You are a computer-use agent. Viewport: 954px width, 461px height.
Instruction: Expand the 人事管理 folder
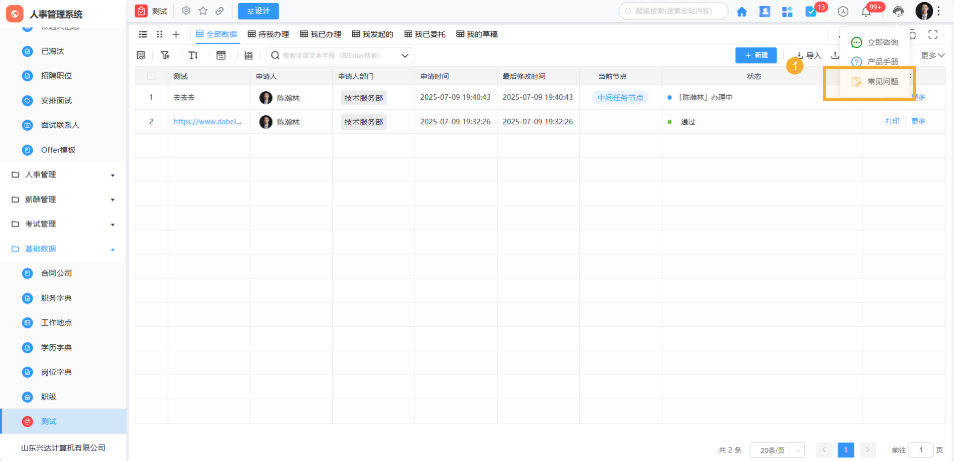63,175
